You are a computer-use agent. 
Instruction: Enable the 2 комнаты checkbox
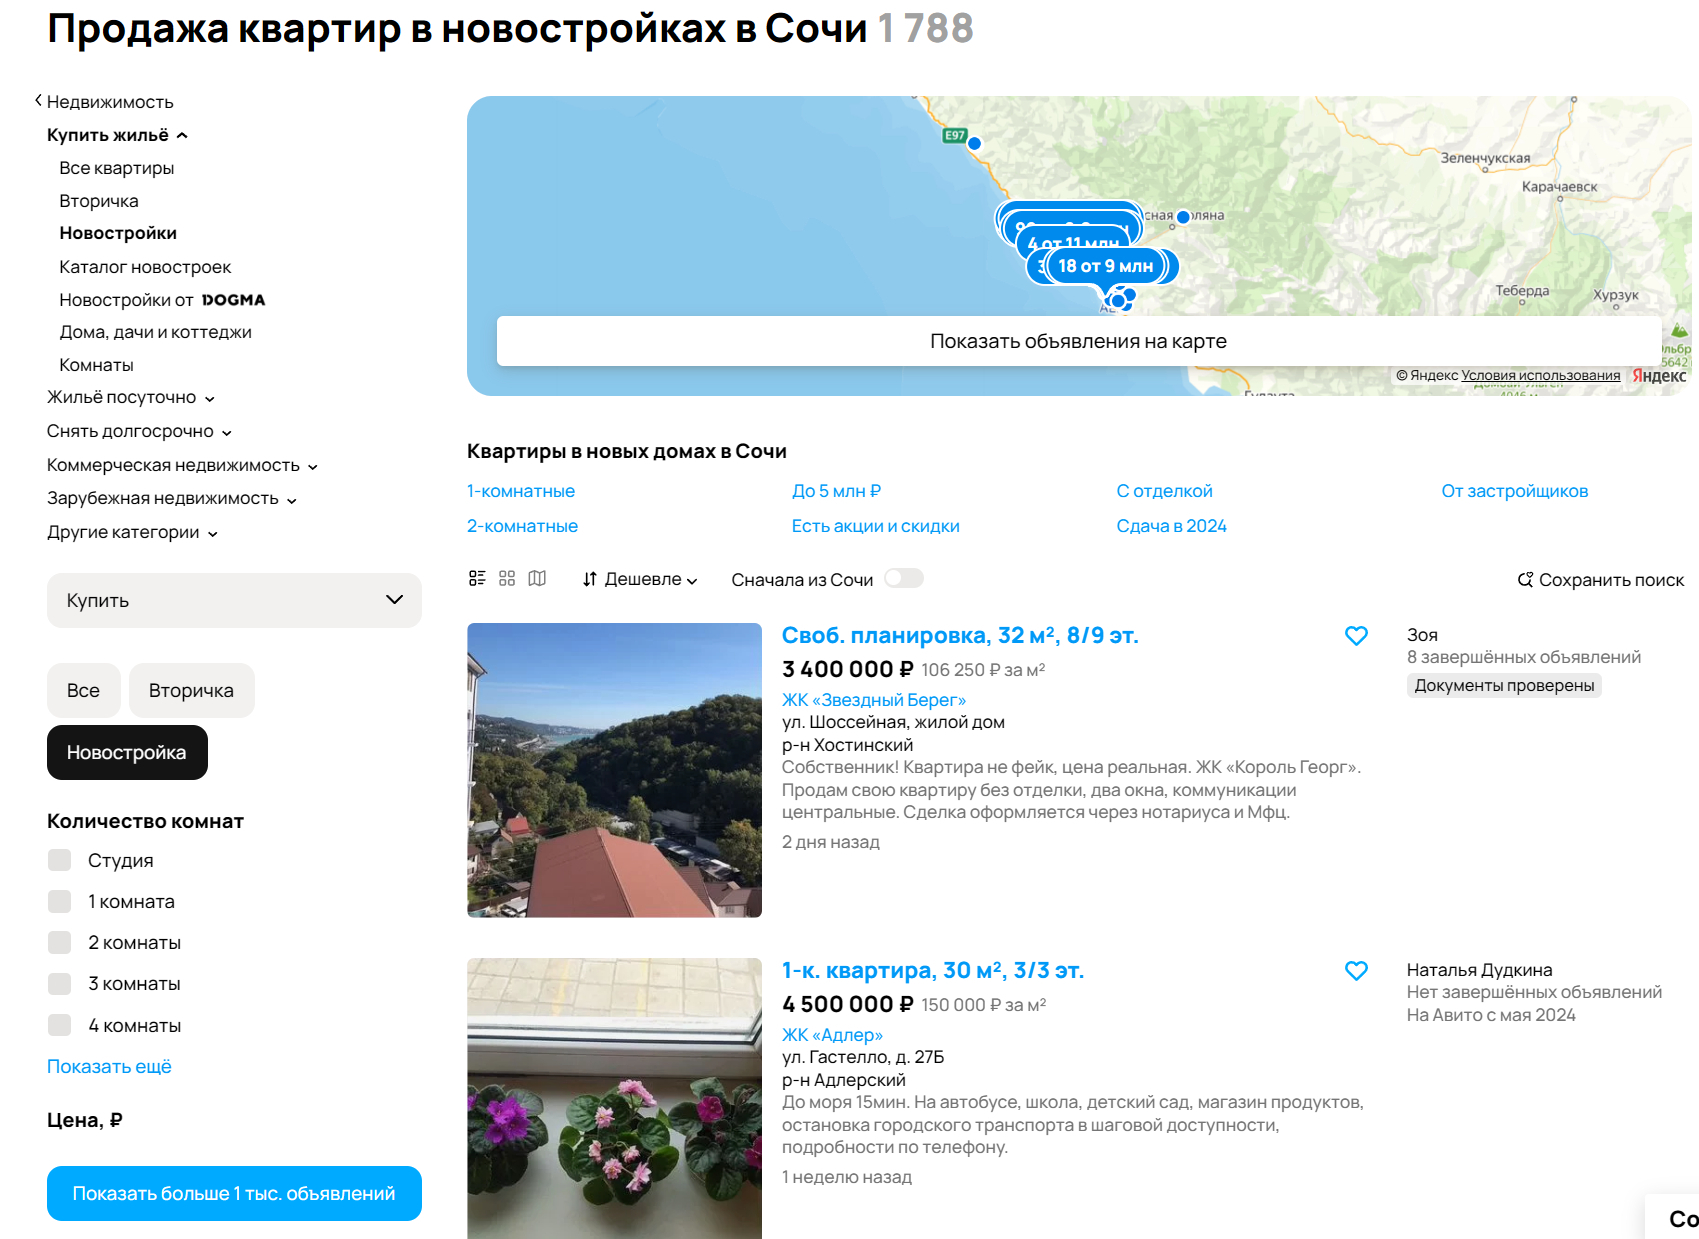[x=60, y=942]
